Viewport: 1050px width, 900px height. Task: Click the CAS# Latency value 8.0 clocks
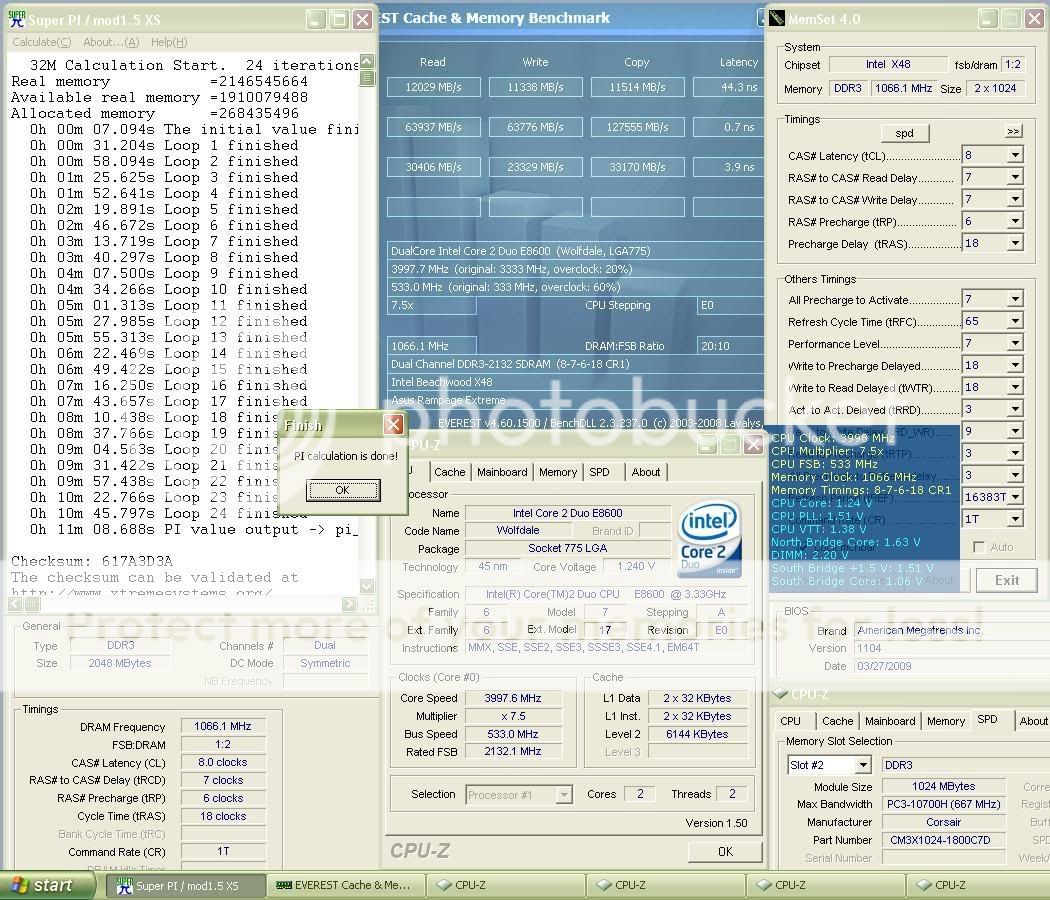(x=223, y=762)
